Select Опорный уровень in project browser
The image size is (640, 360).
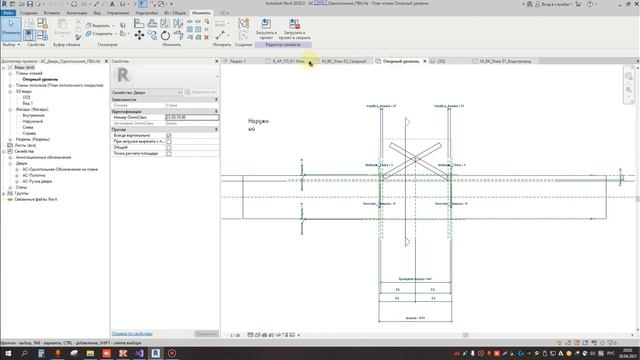tap(40, 80)
